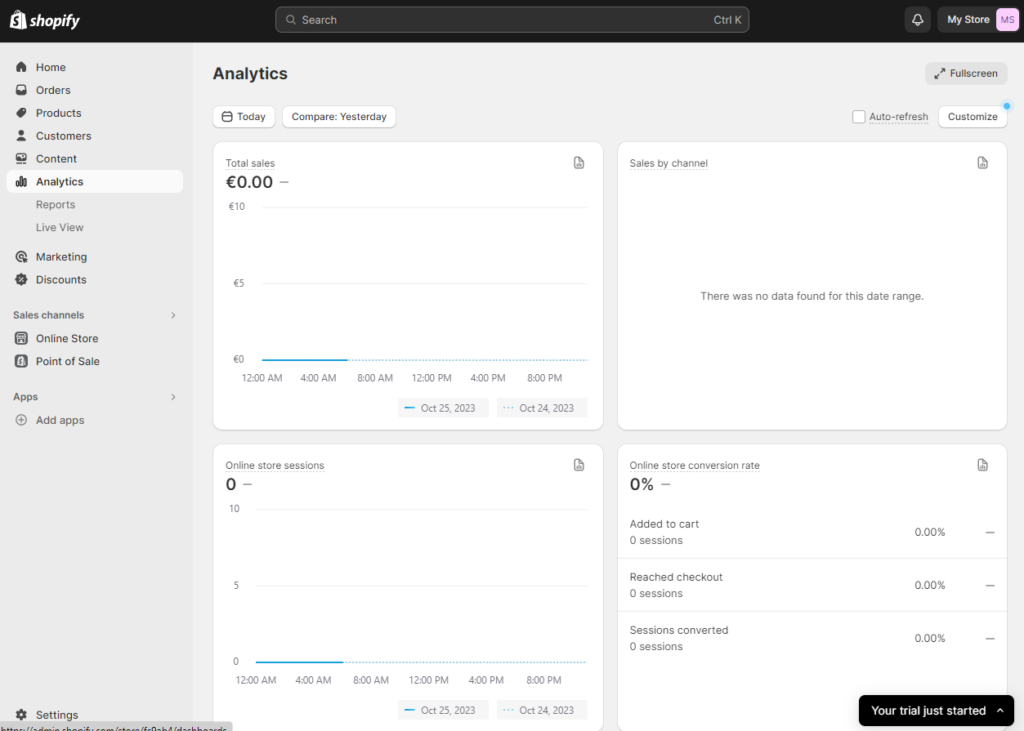
Task: Go to Home in sidebar
Action: 95,67
